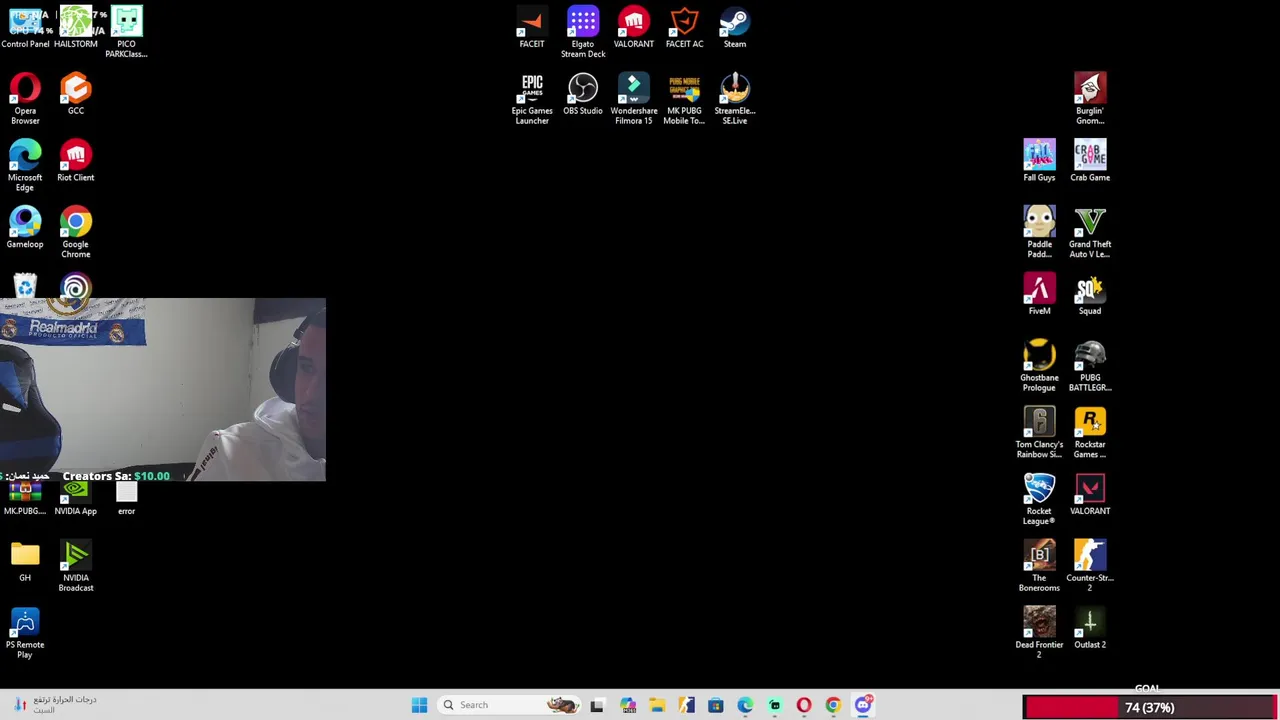The width and height of the screenshot is (1280, 720).
Task: Launch the FiveM shortcut
Action: point(1039,295)
